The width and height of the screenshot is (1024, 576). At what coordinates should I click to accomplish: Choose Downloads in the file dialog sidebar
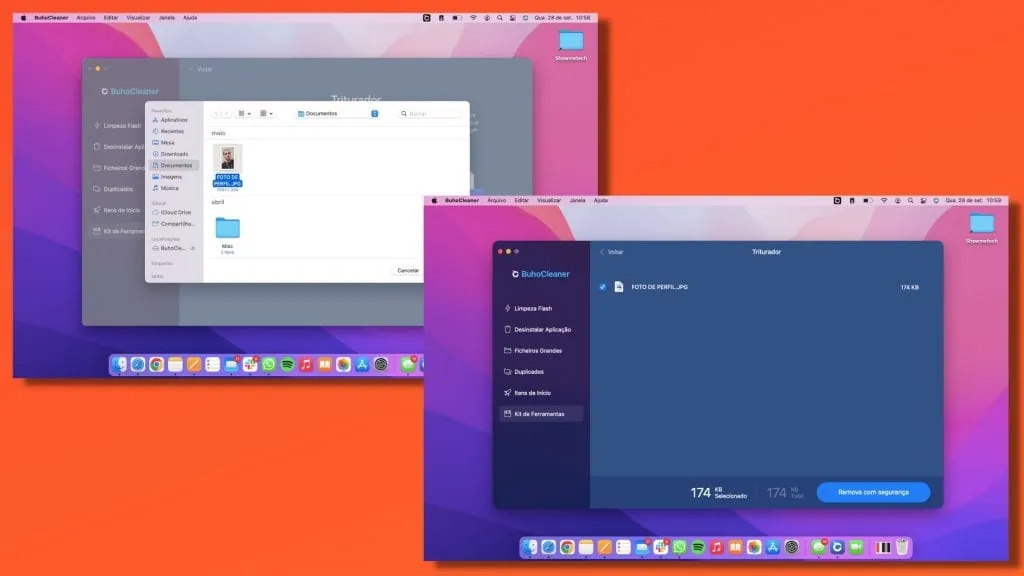point(174,154)
